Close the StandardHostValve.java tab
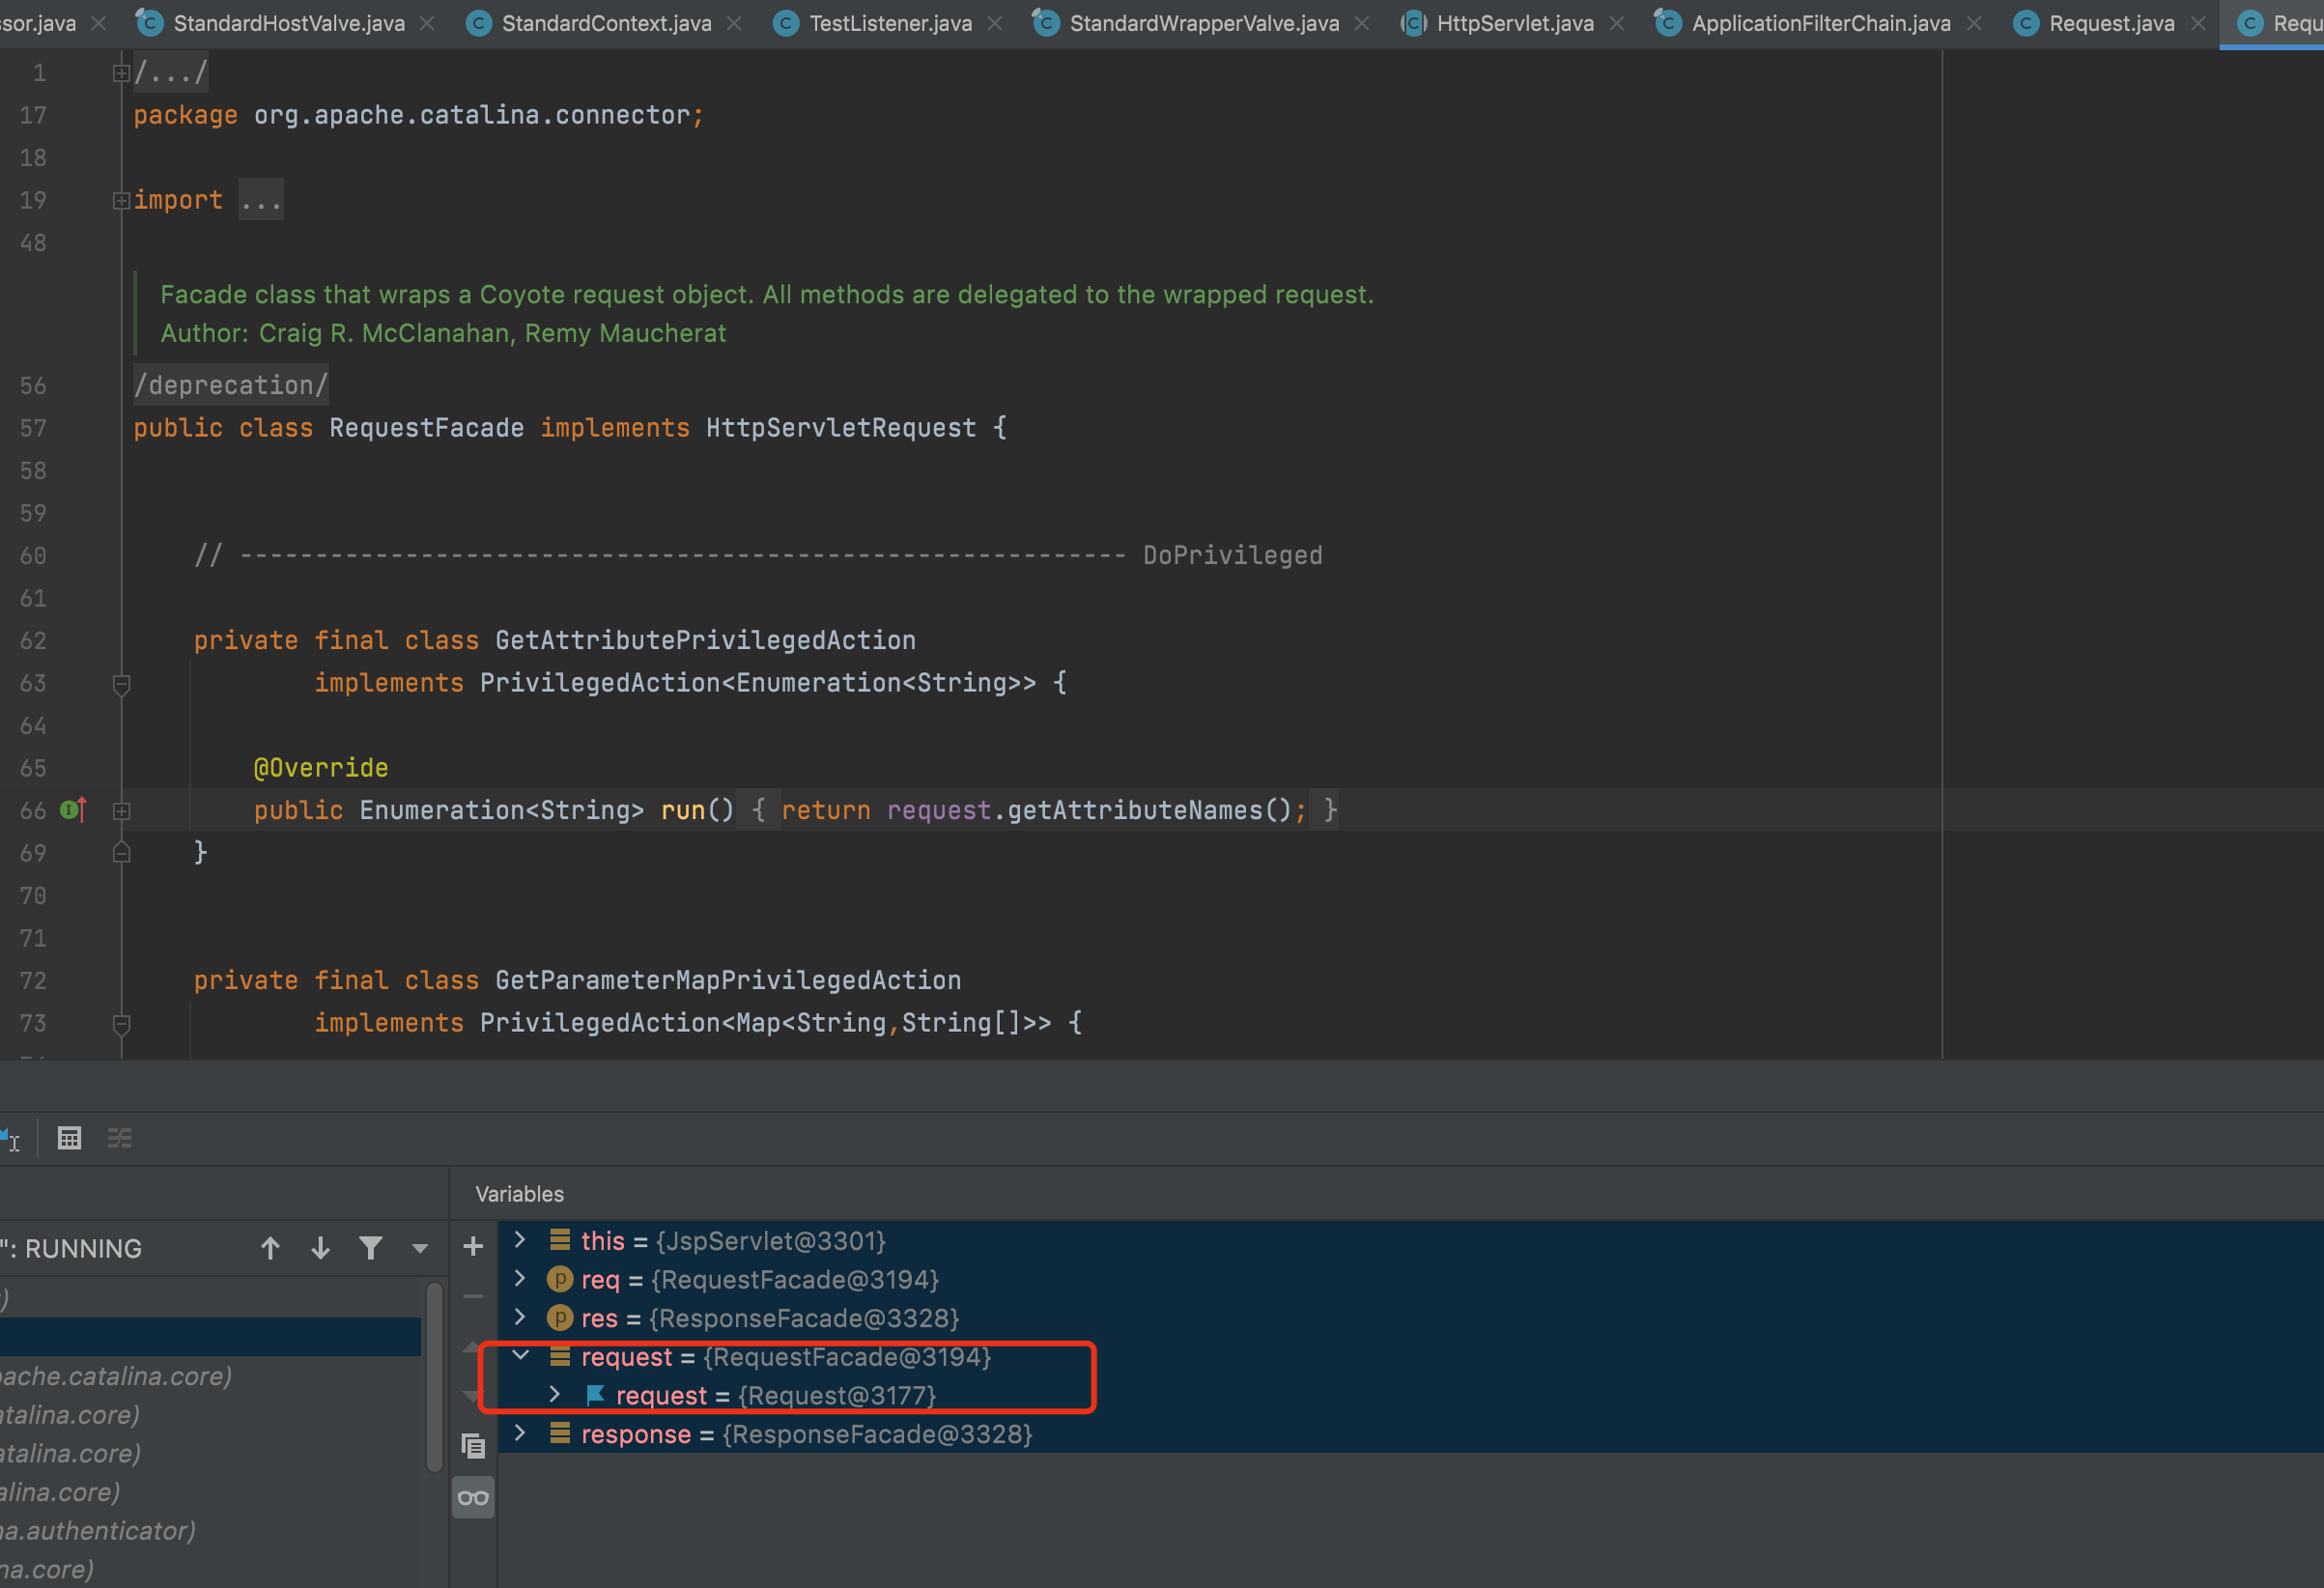The height and width of the screenshot is (1588, 2324). coord(427,23)
